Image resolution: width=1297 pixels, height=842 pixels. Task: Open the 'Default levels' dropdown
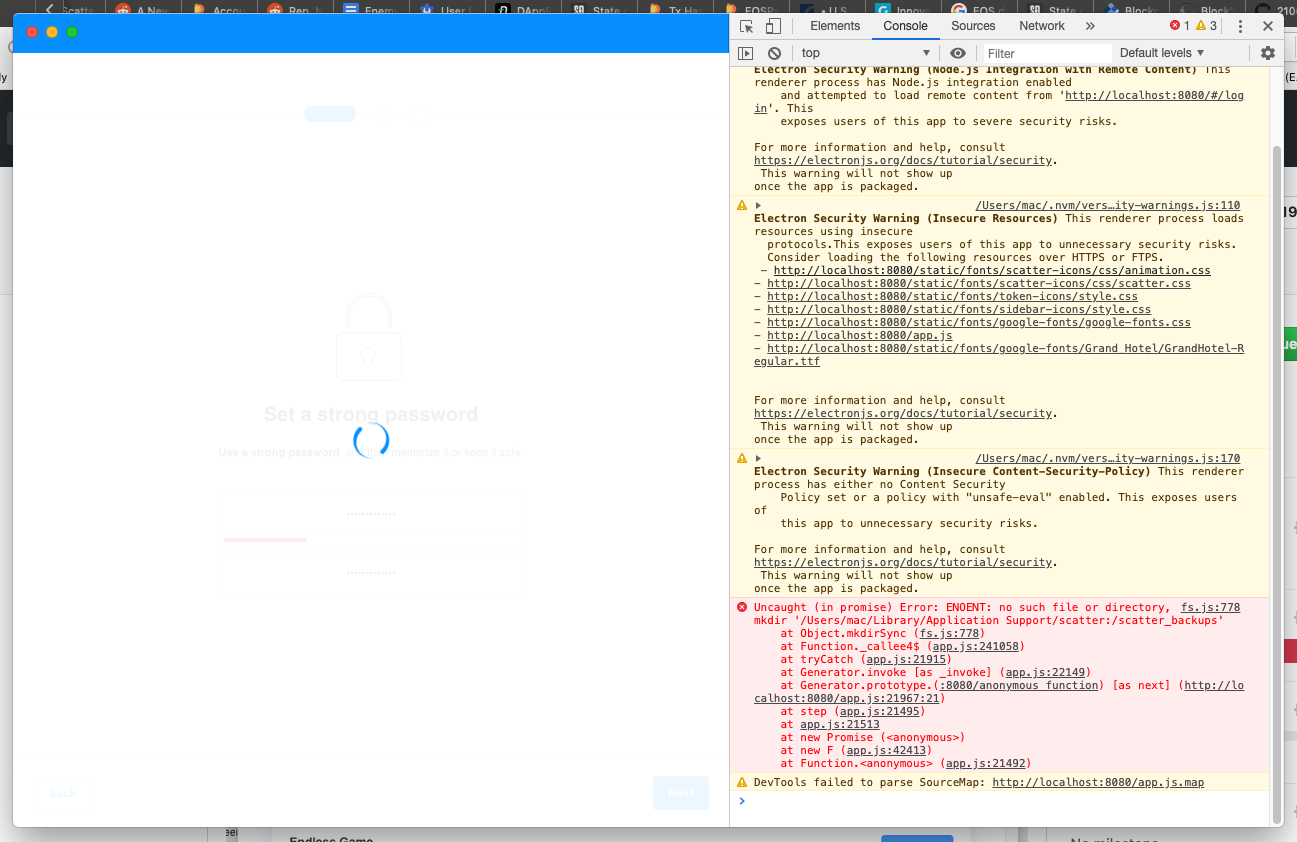1162,52
